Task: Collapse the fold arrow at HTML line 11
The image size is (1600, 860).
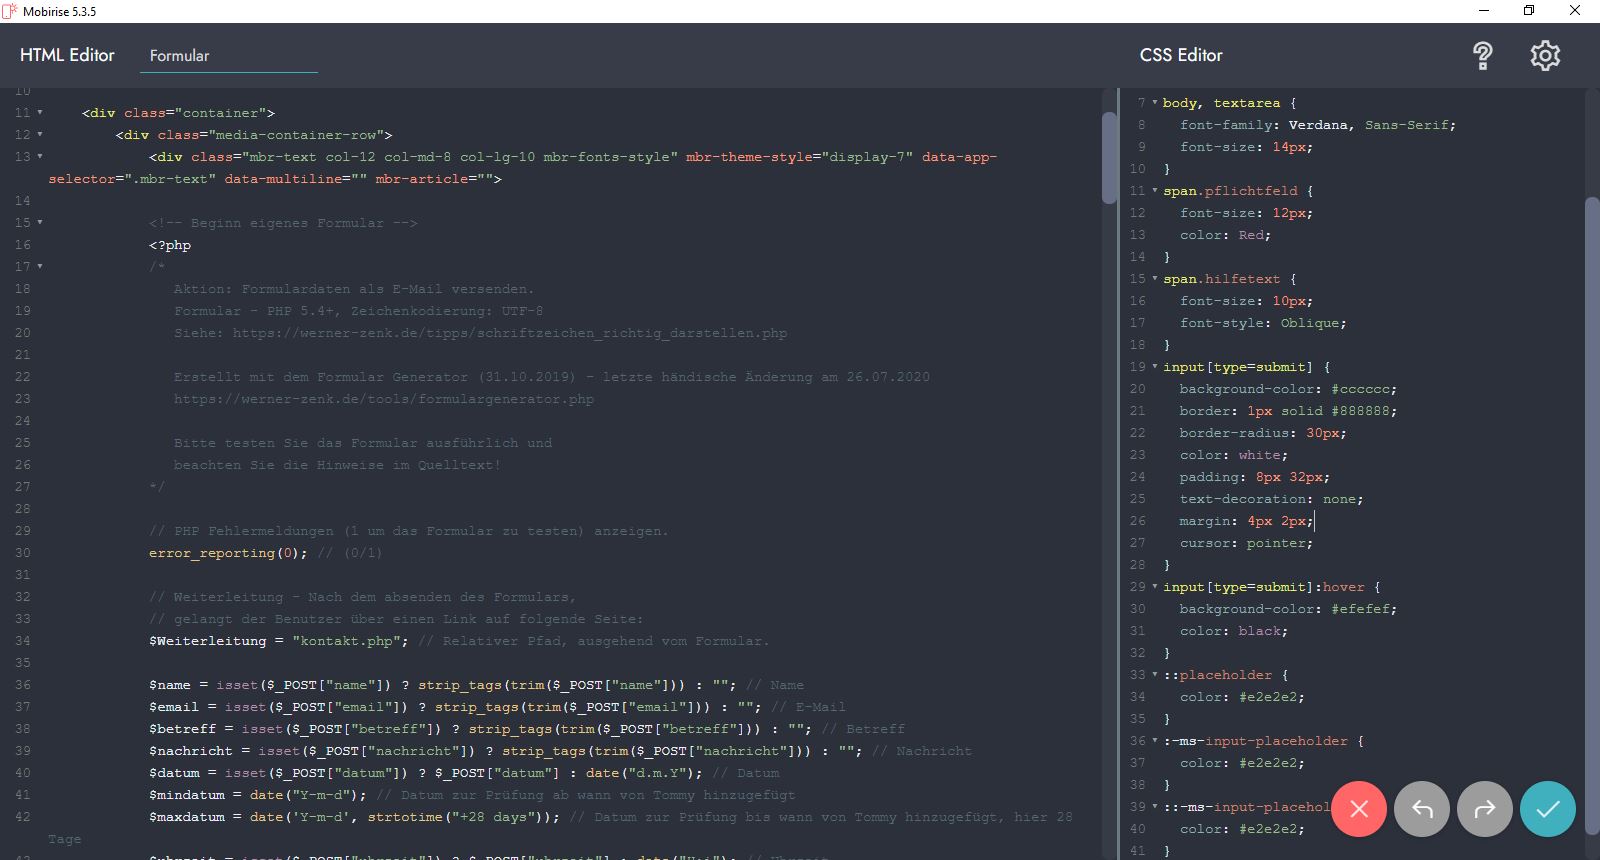Action: pyautogui.click(x=40, y=113)
